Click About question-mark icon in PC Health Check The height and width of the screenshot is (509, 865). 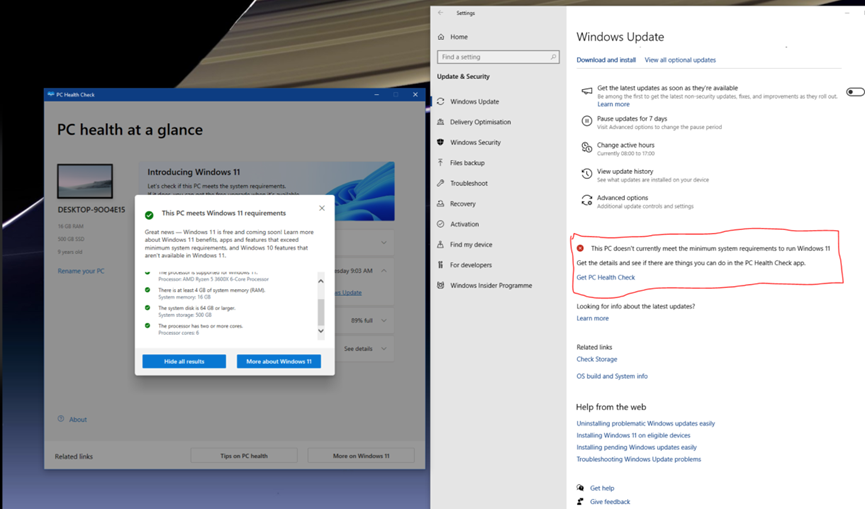pyautogui.click(x=61, y=419)
